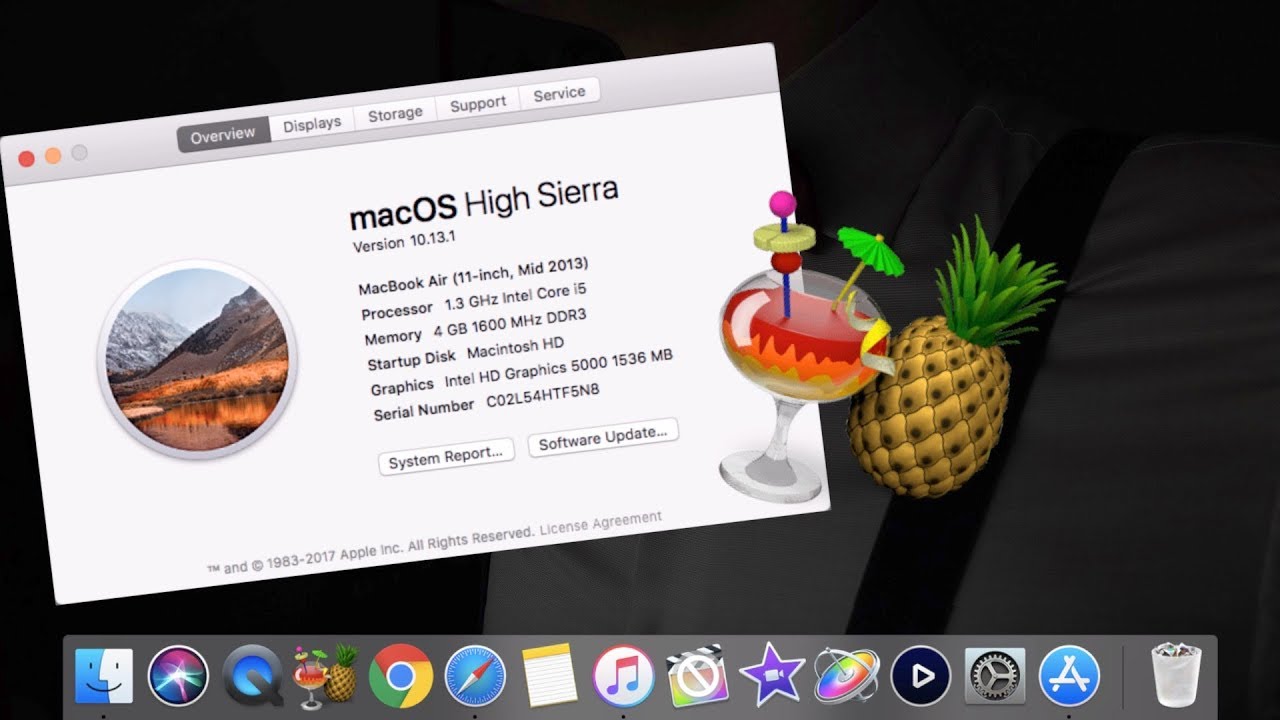Click Intel HD Graphics 5000 1536 MB value
1280x720 pixels.
click(x=558, y=369)
